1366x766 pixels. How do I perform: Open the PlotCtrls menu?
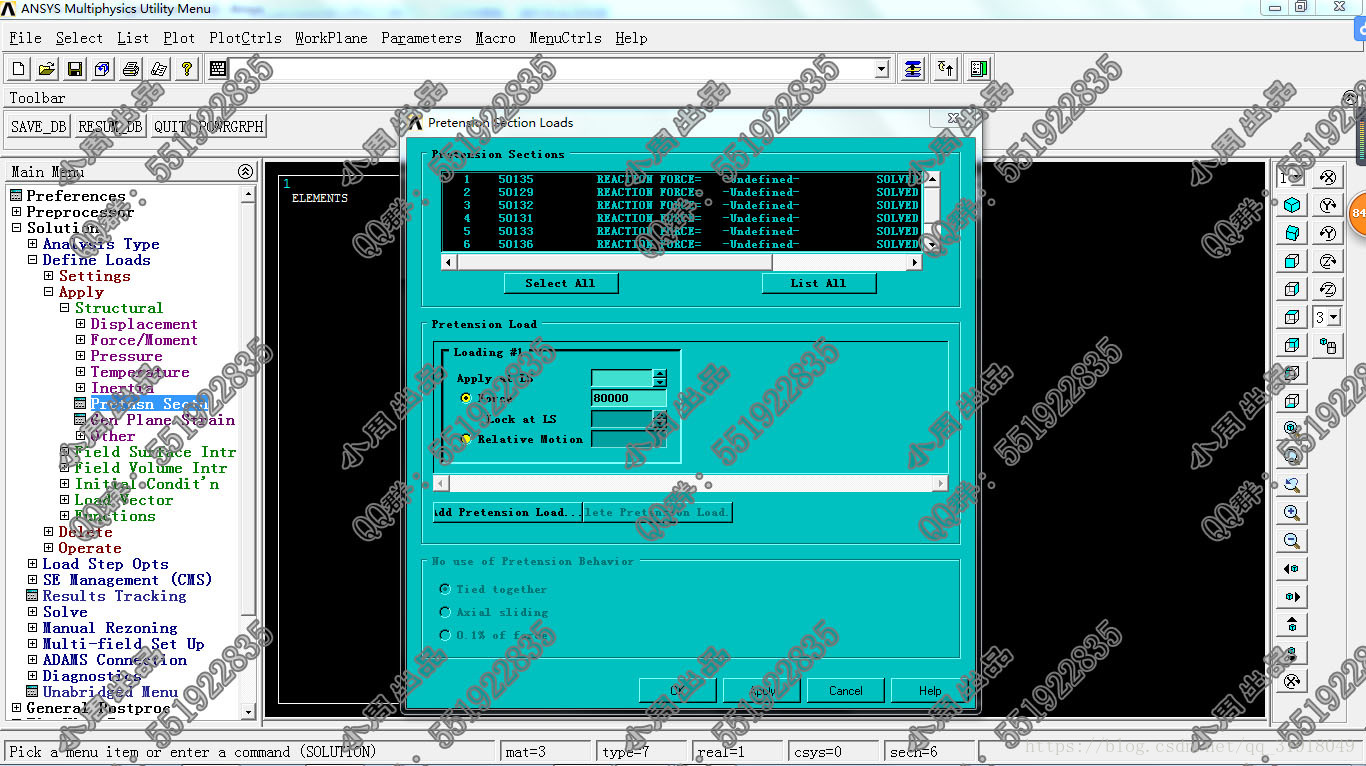pos(245,38)
